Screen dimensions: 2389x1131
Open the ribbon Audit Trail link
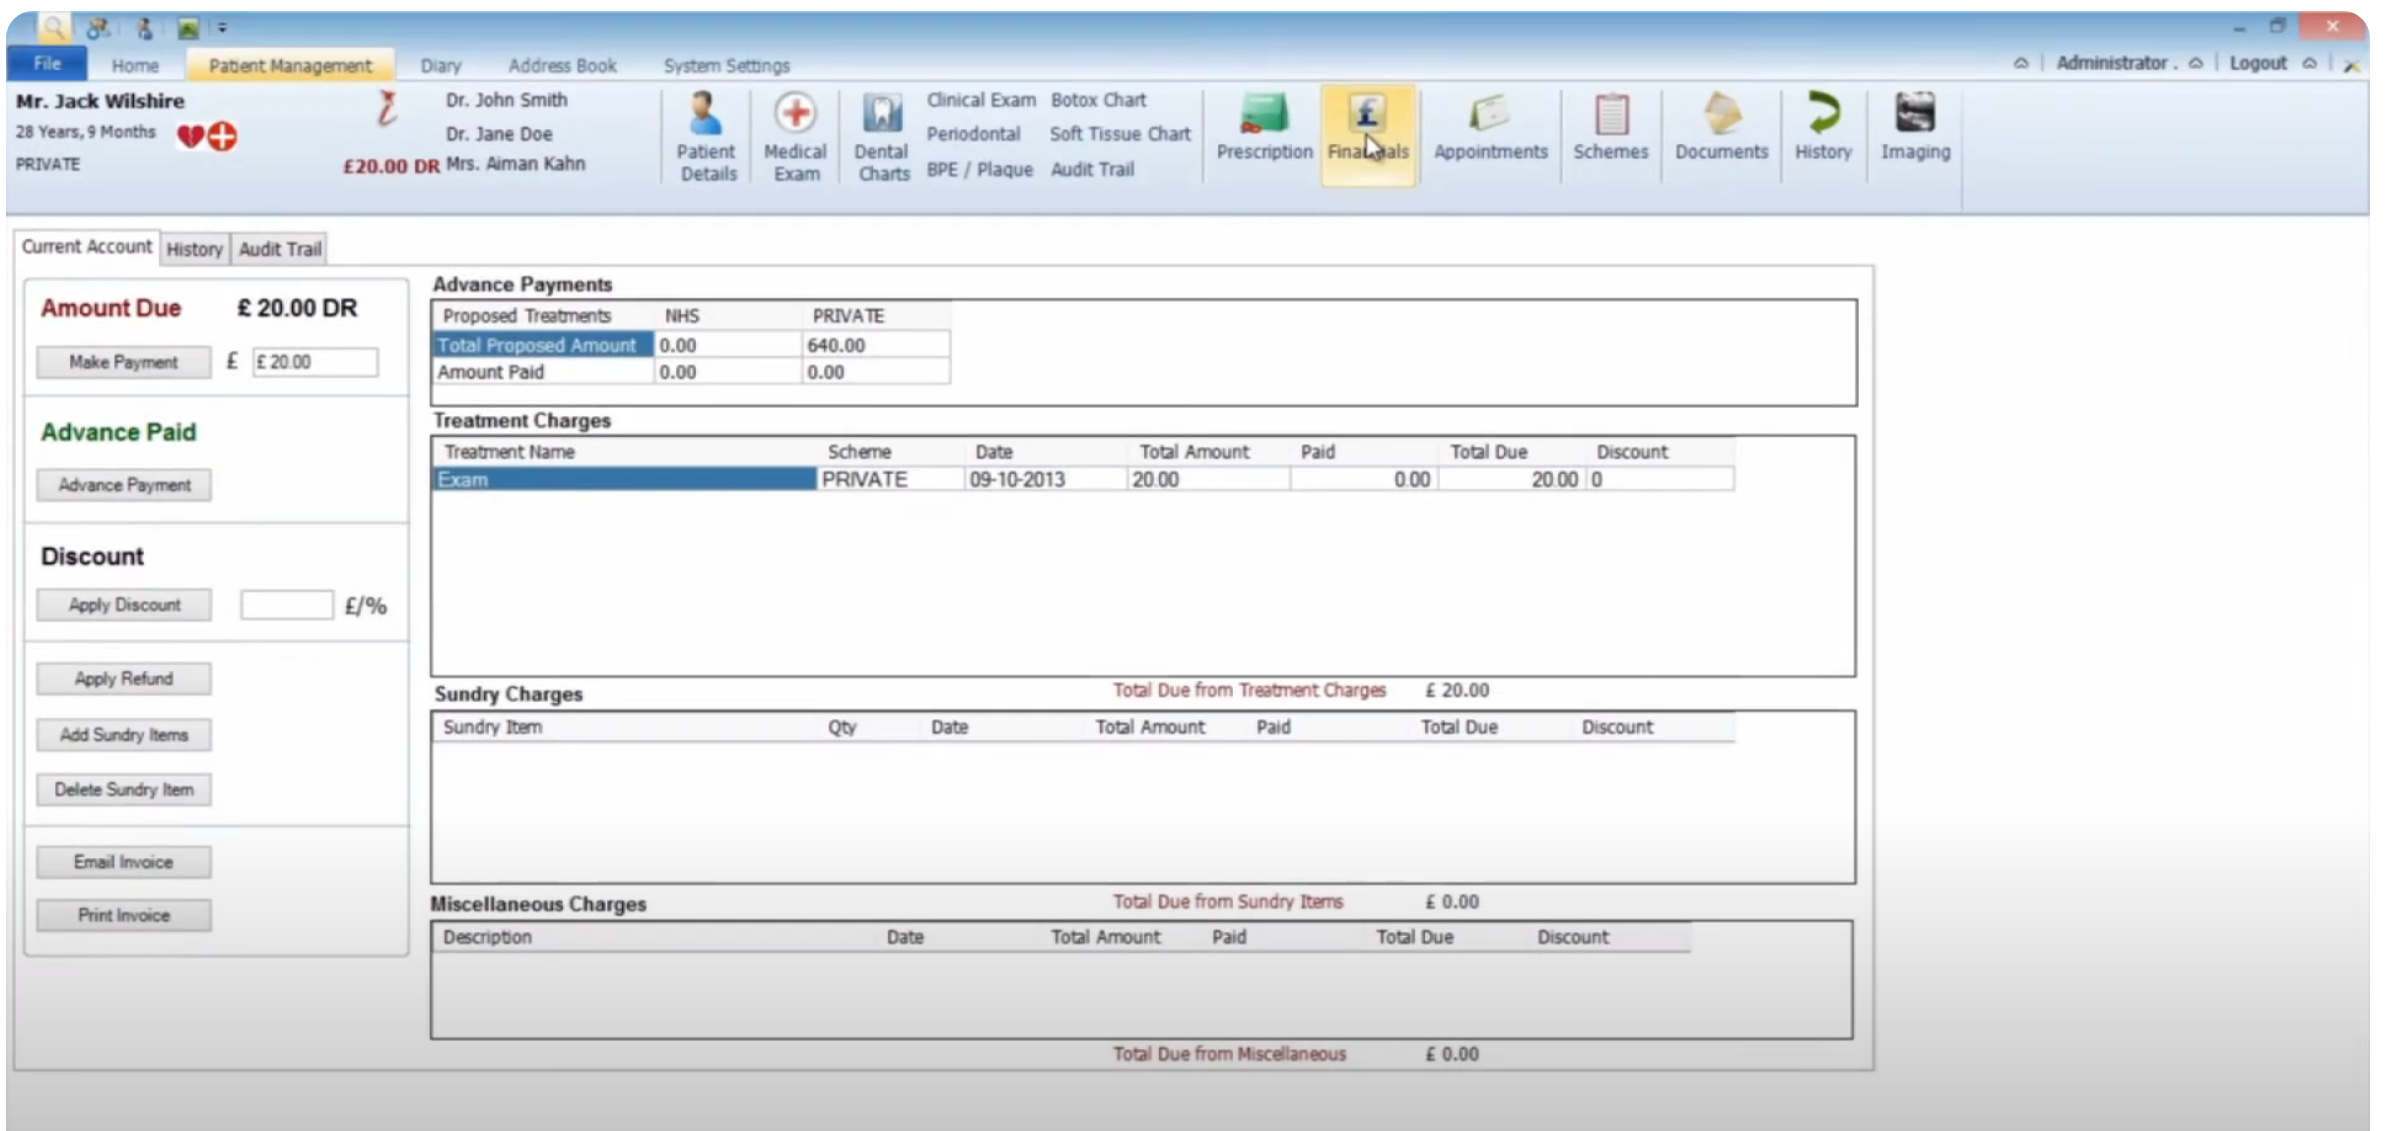tap(1092, 169)
